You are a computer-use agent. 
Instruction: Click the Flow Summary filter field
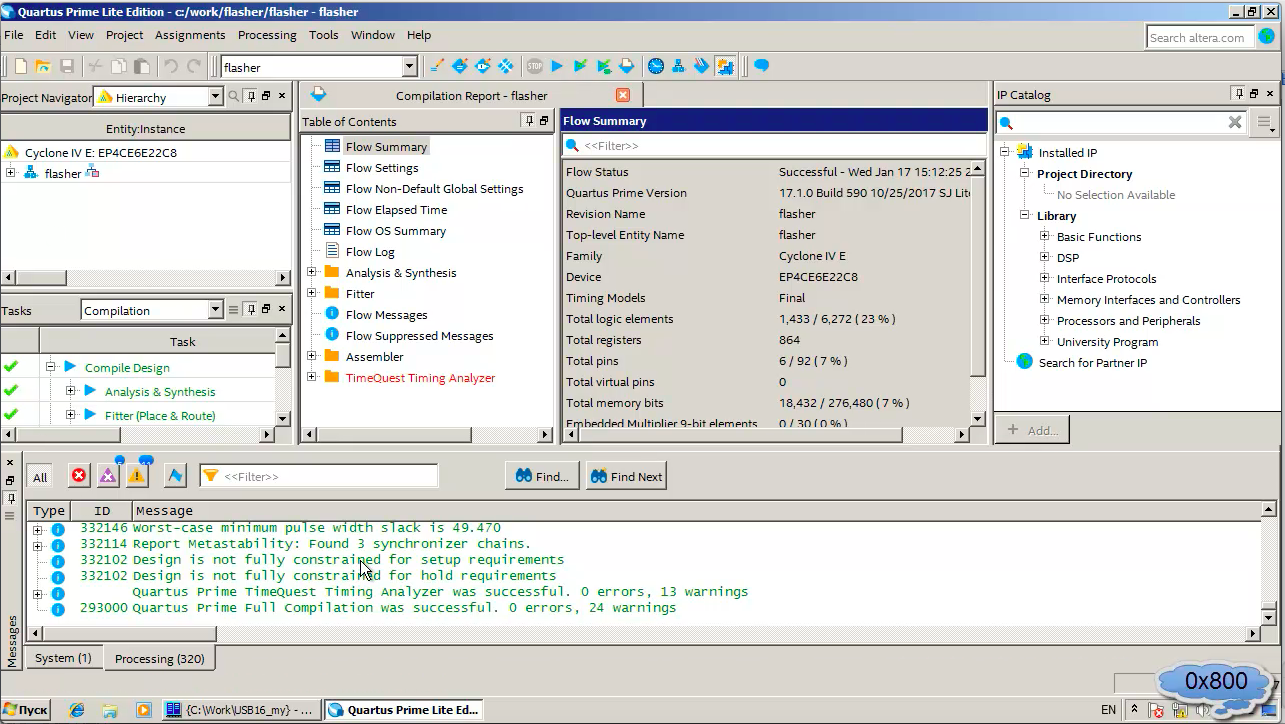774,146
